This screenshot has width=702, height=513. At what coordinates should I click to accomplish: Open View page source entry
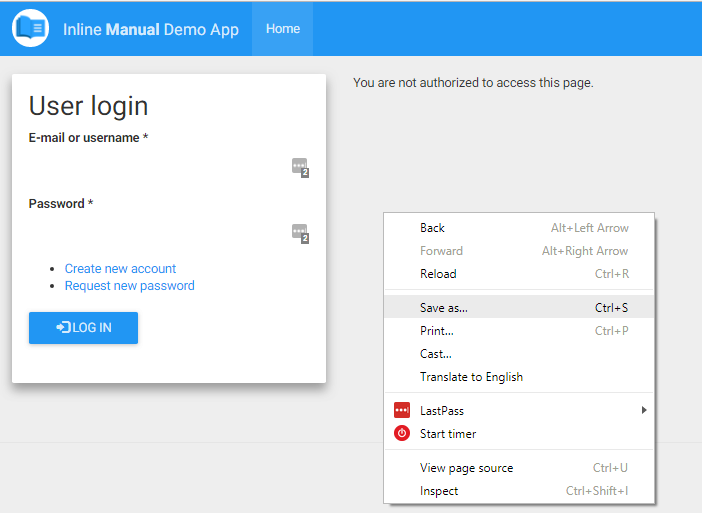[x=519, y=468]
